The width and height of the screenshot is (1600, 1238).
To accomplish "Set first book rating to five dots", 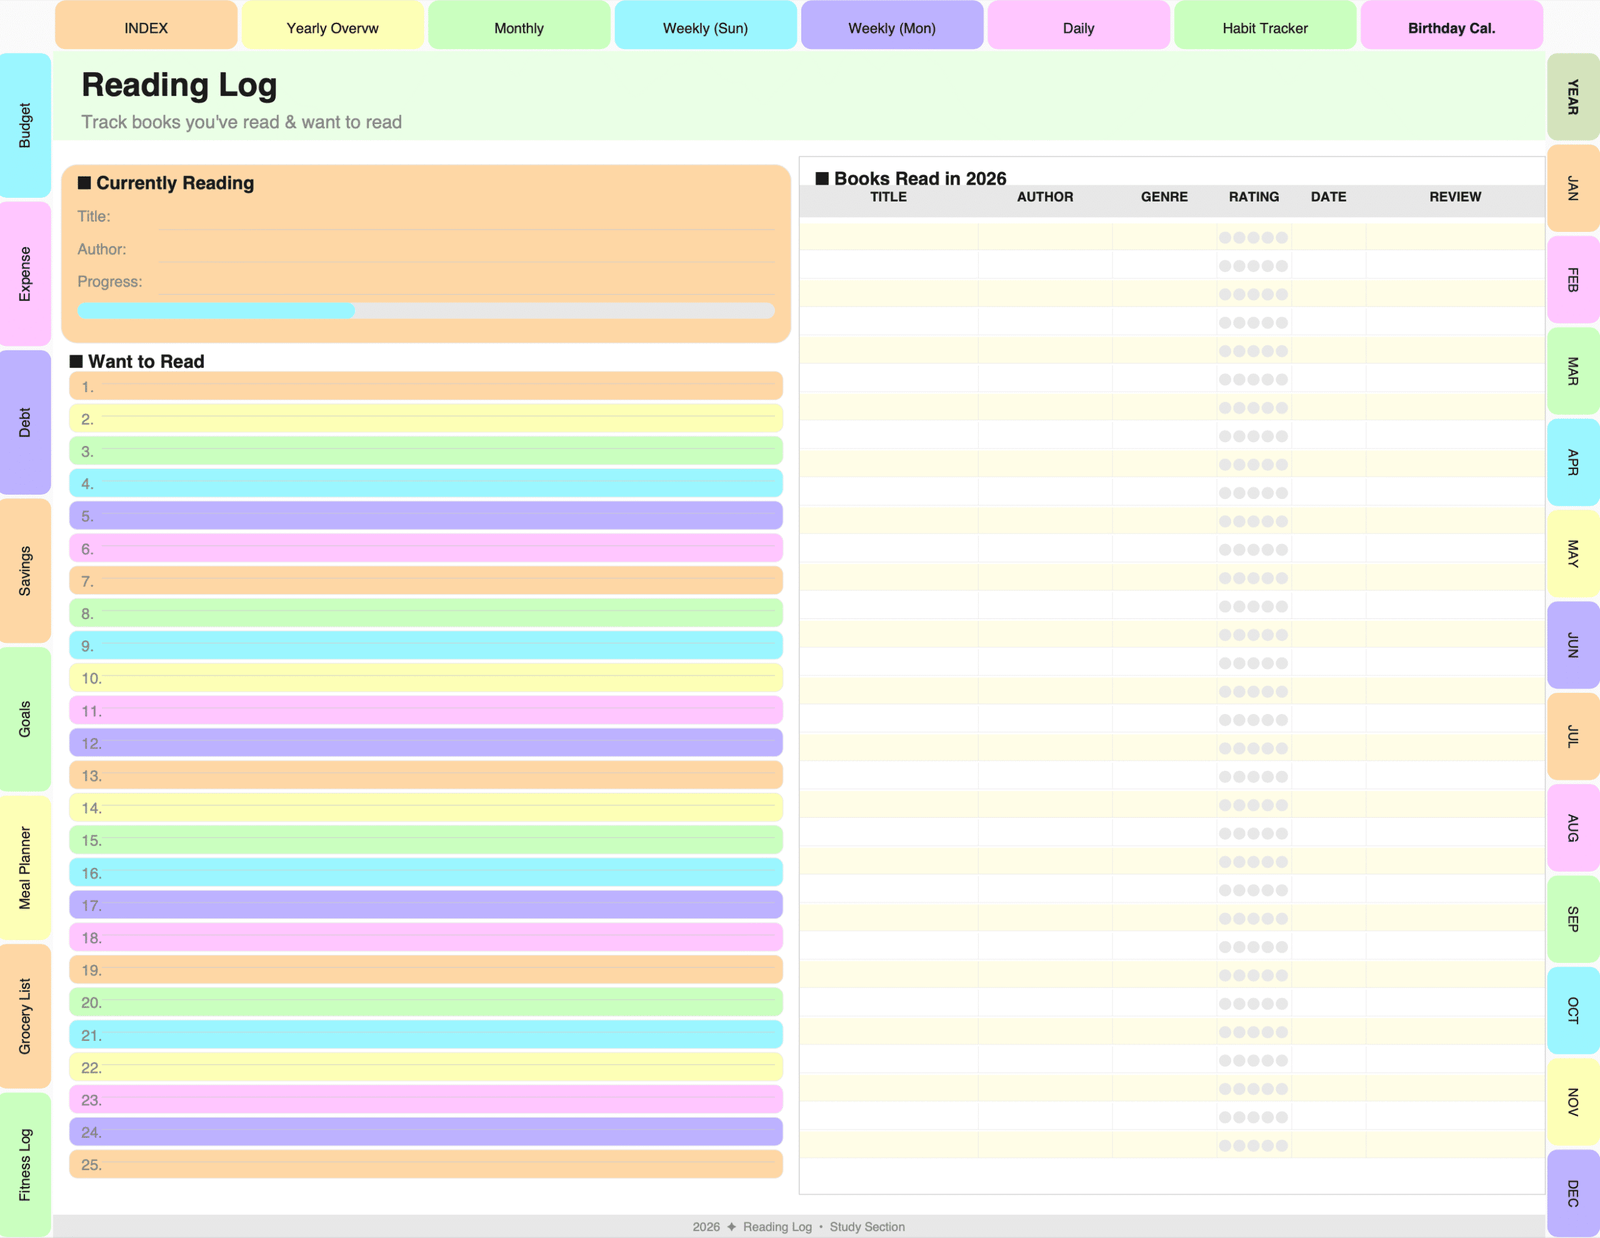I will click(x=1282, y=238).
